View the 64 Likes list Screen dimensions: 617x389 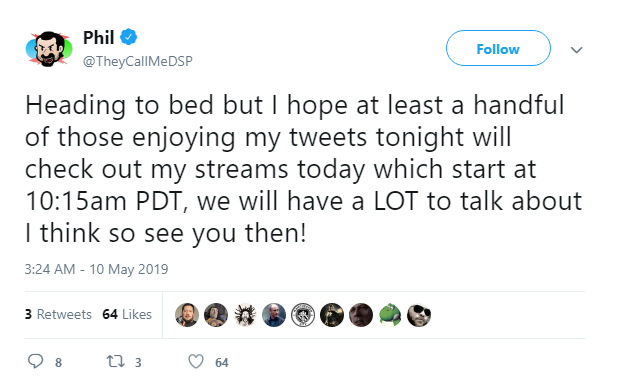[127, 314]
